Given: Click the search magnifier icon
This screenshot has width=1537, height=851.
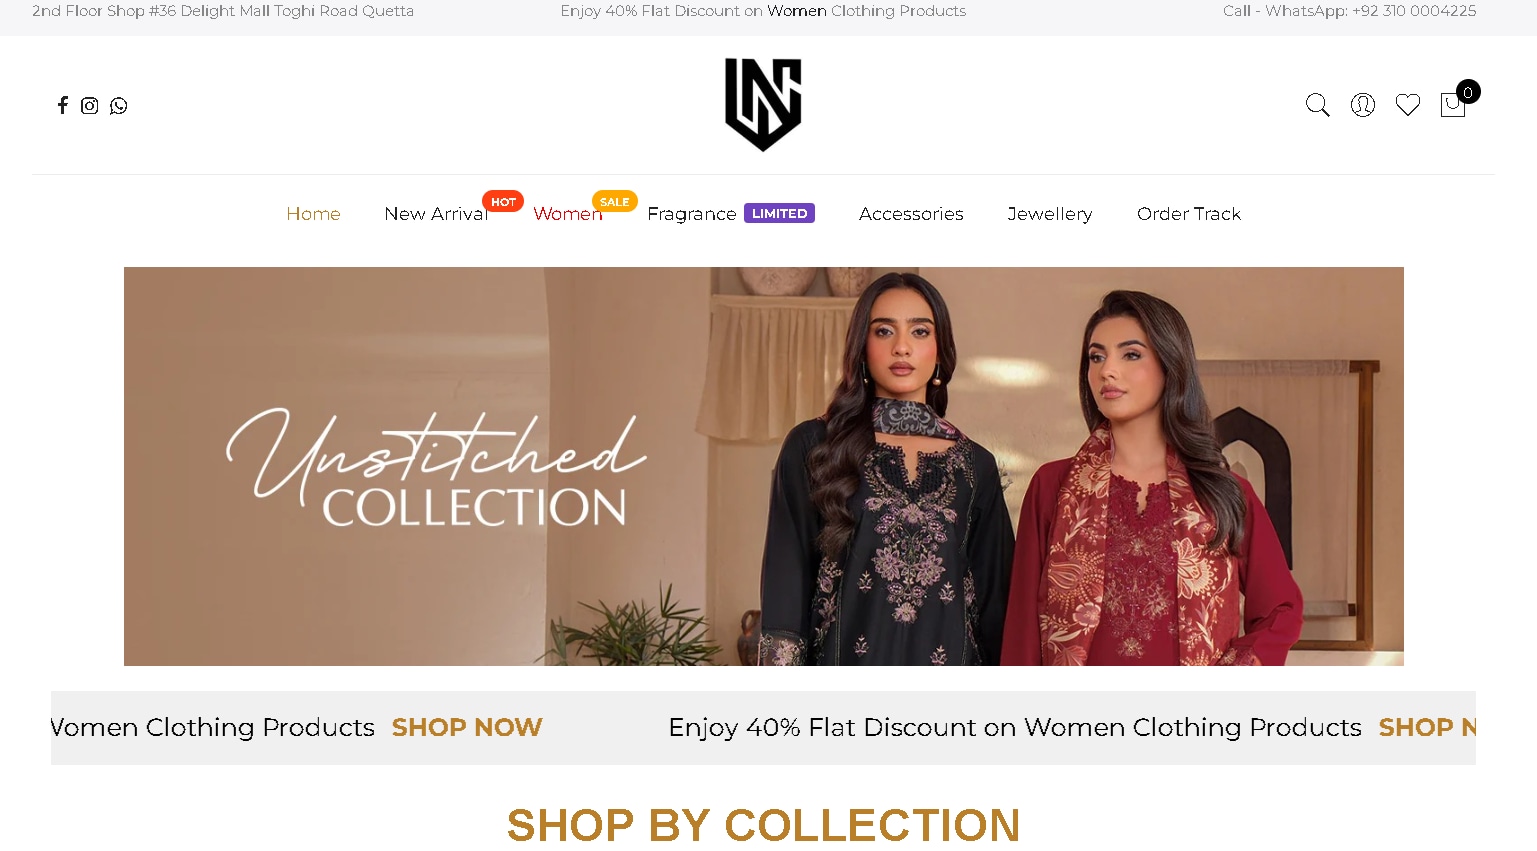Looking at the screenshot, I should click(x=1317, y=105).
